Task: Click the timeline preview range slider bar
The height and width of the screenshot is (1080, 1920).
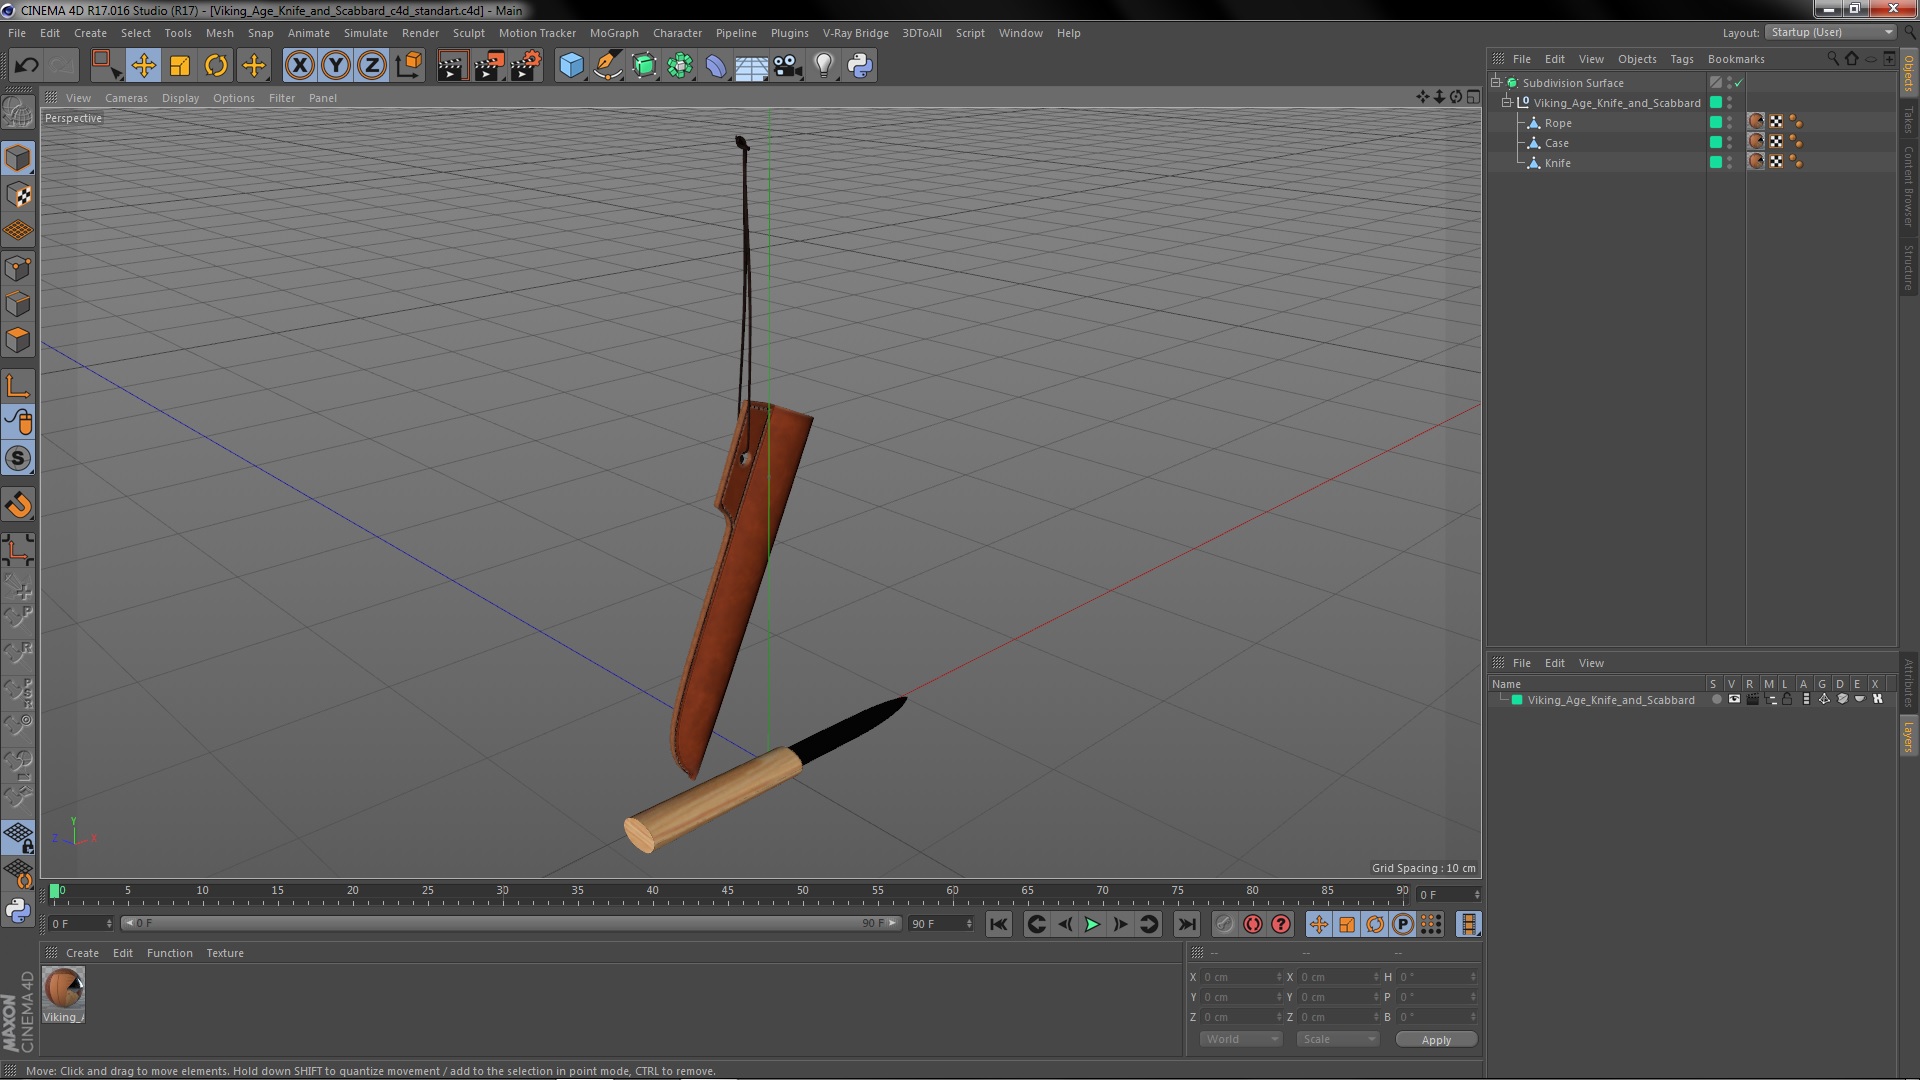Action: pyautogui.click(x=510, y=924)
